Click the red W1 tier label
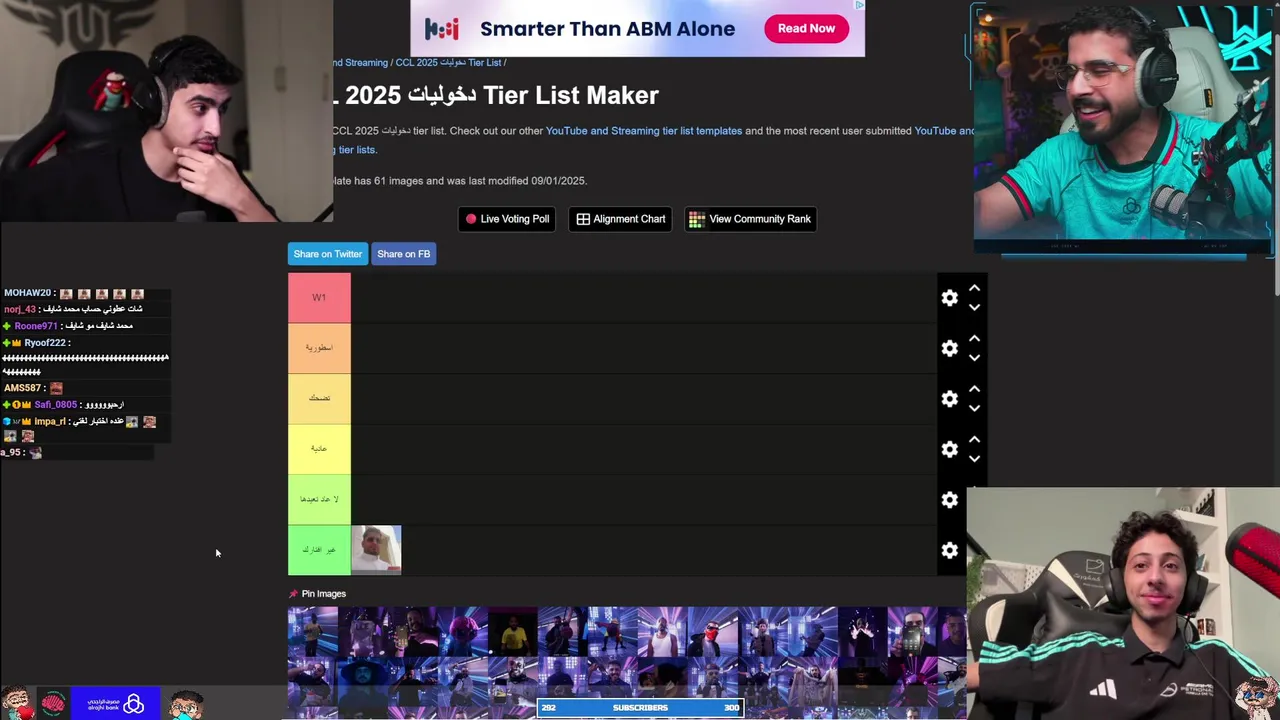1280x720 pixels. pos(319,298)
